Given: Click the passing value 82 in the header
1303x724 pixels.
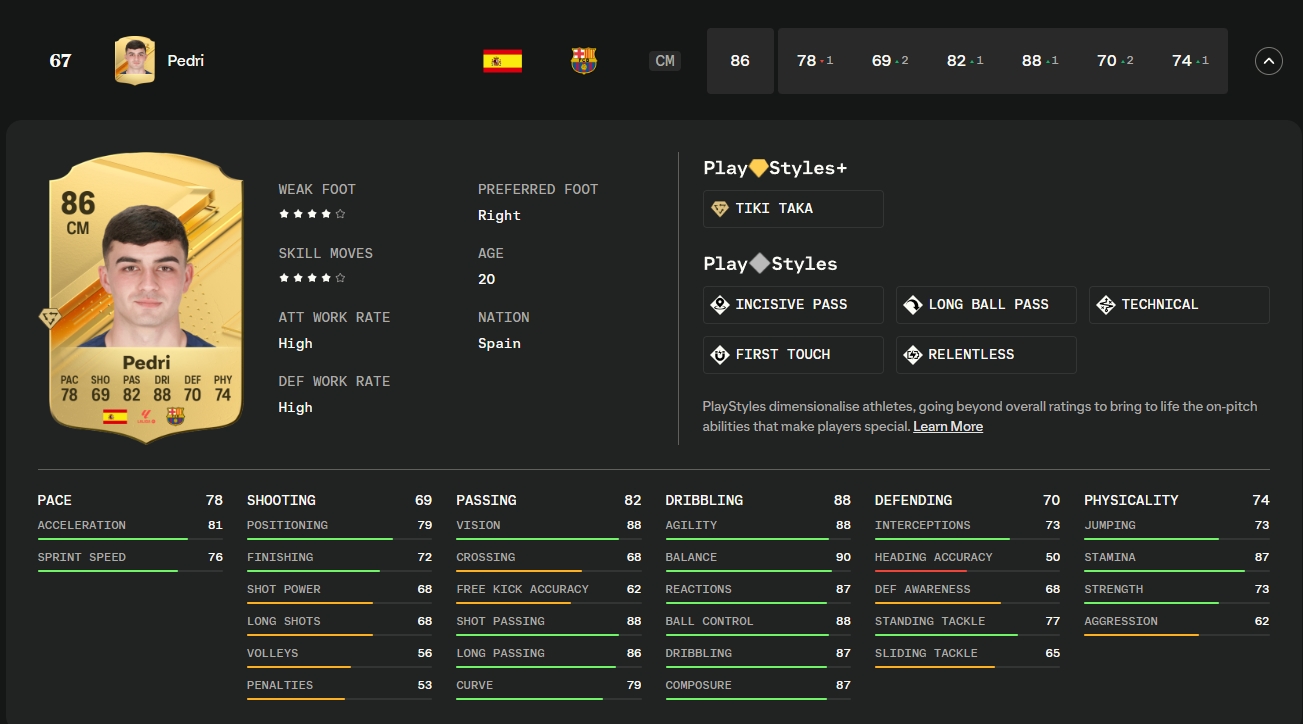Looking at the screenshot, I should pos(956,61).
